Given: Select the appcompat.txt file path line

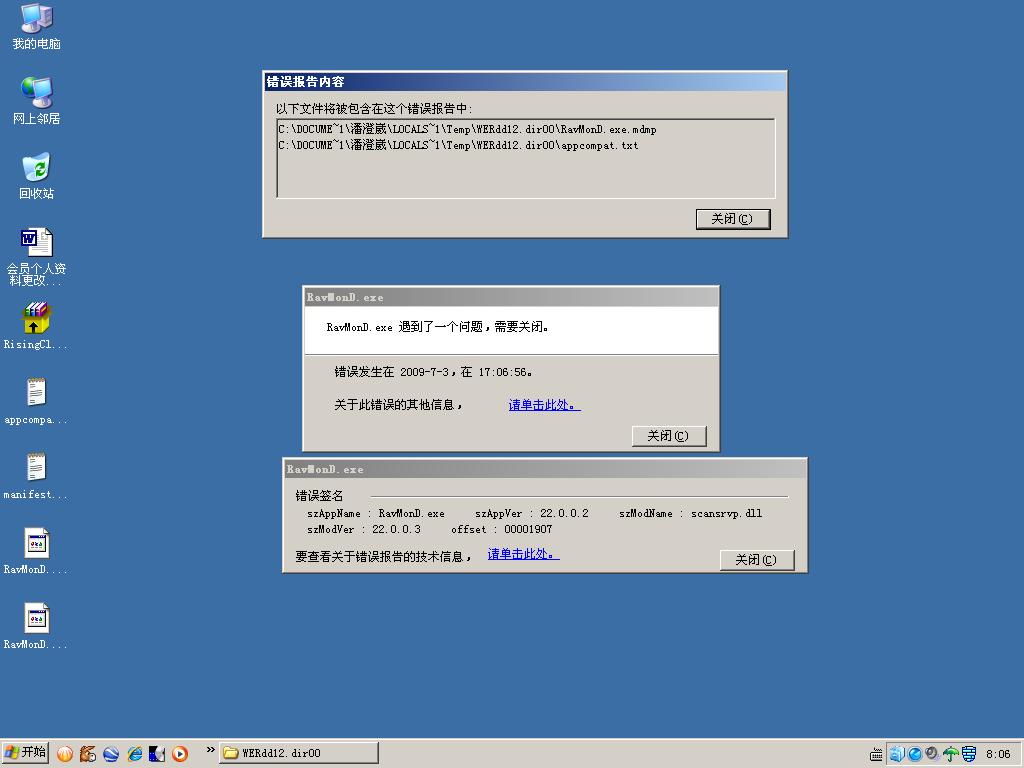Looking at the screenshot, I should pos(458,145).
